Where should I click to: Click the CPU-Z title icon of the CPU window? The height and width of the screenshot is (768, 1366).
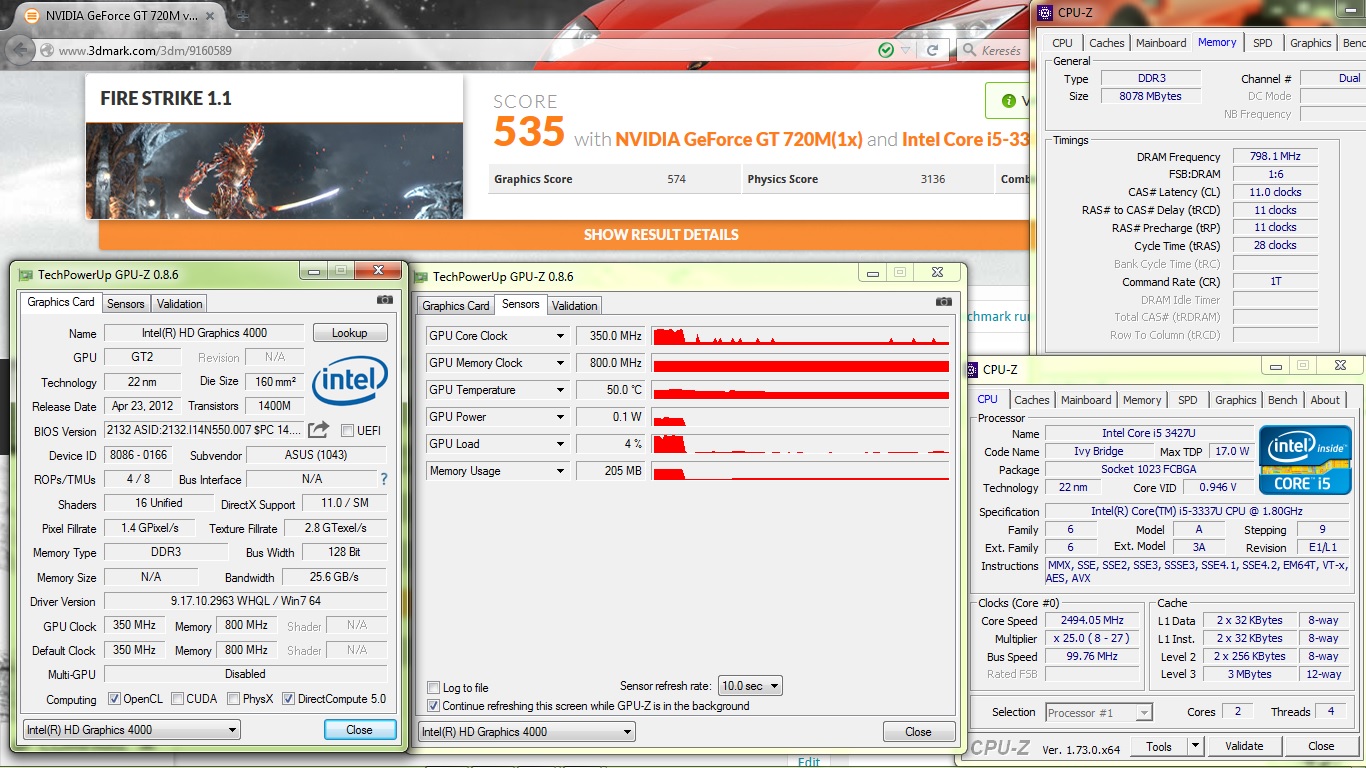coord(972,369)
